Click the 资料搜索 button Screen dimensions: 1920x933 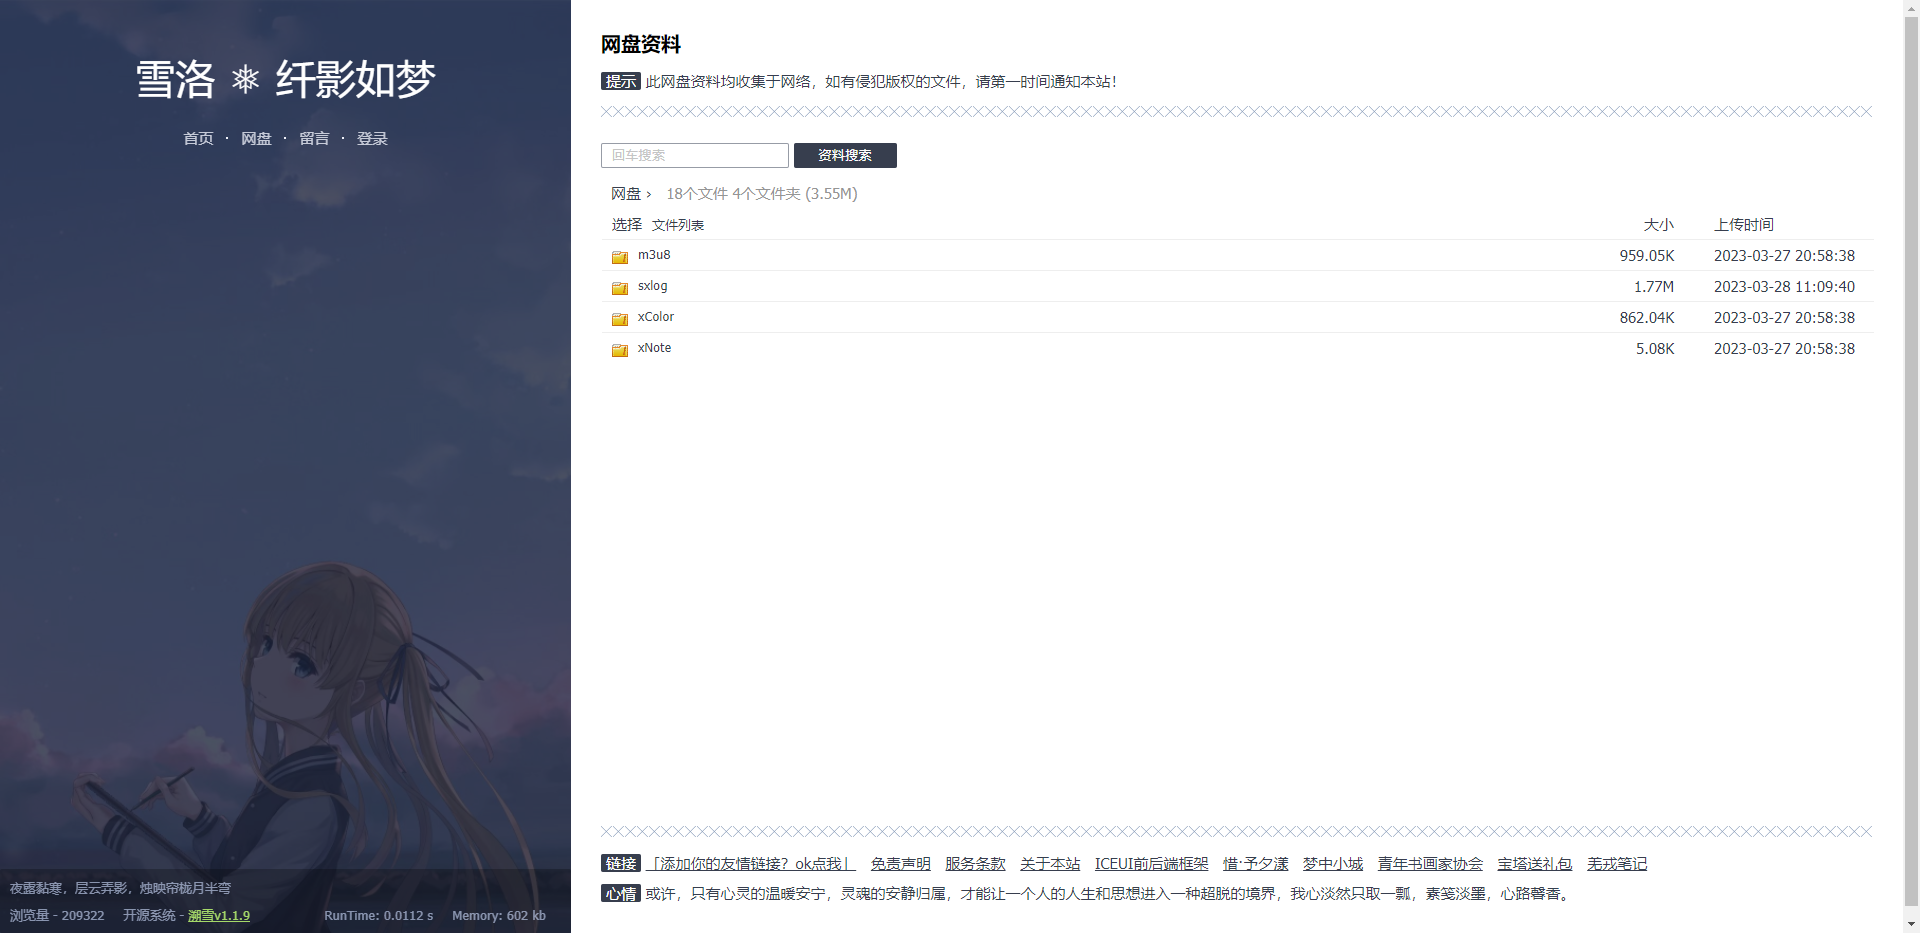[845, 155]
